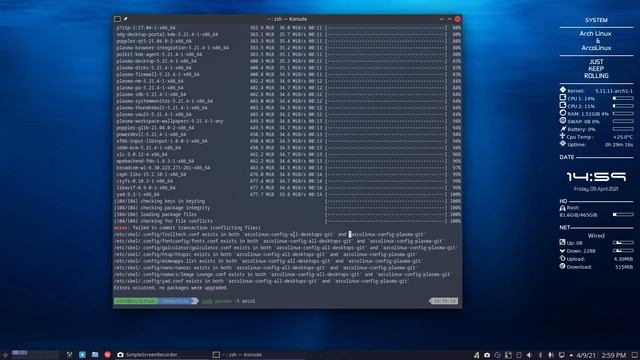Click the /etc/skel/.config/yad.conf conflict line
The height and width of the screenshot is (360, 640).
pos(261,281)
